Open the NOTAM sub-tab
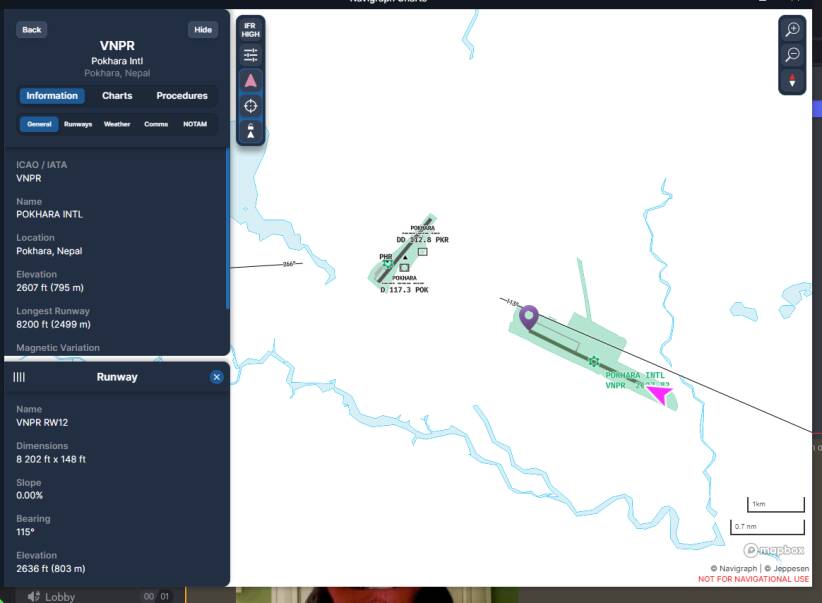 [194, 124]
